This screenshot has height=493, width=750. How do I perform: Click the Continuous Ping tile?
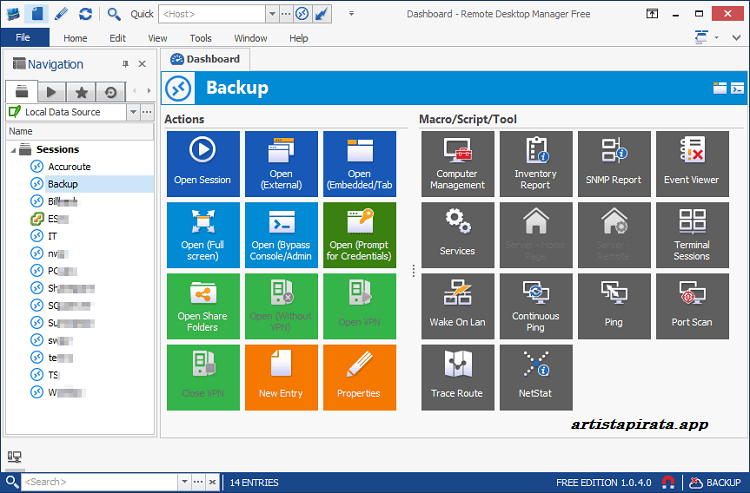[x=536, y=306]
